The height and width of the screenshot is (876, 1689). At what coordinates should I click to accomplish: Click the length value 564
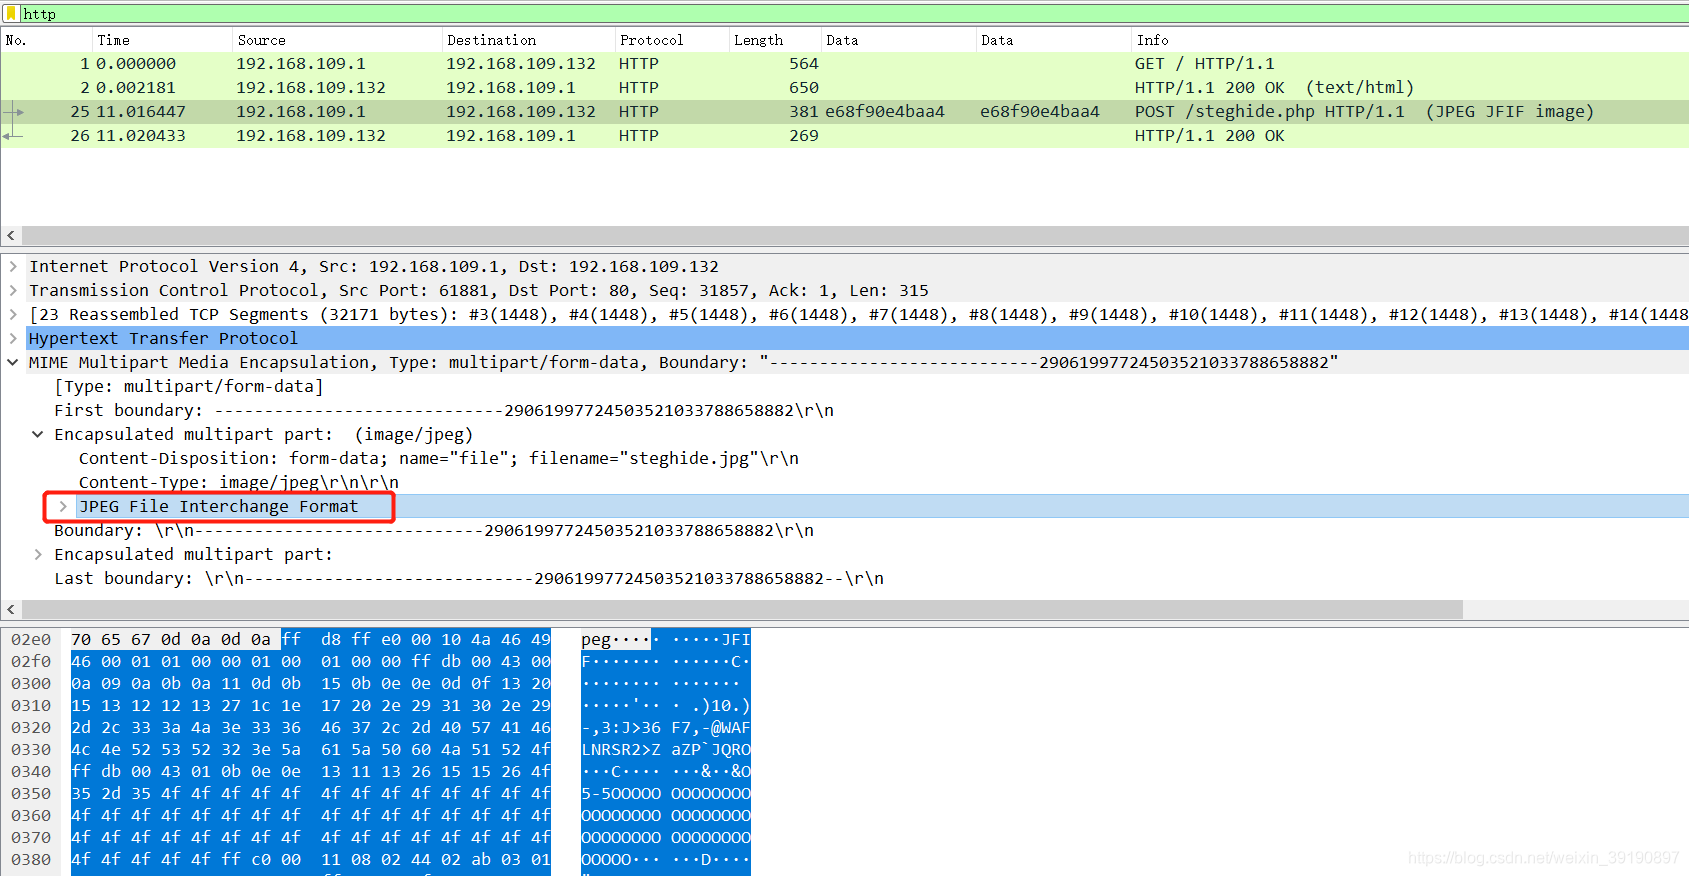804,63
